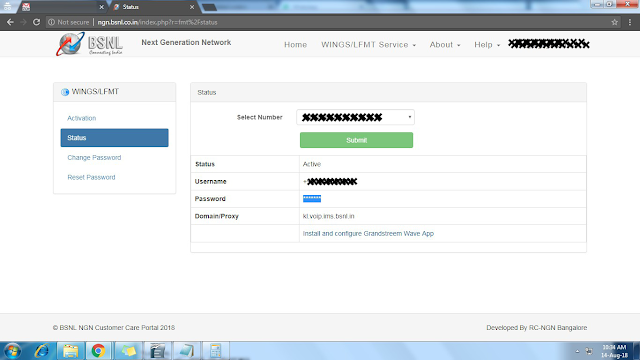Click the BSNL logo in header
Viewport: 640px width, 360px height.
pyautogui.click(x=89, y=44)
